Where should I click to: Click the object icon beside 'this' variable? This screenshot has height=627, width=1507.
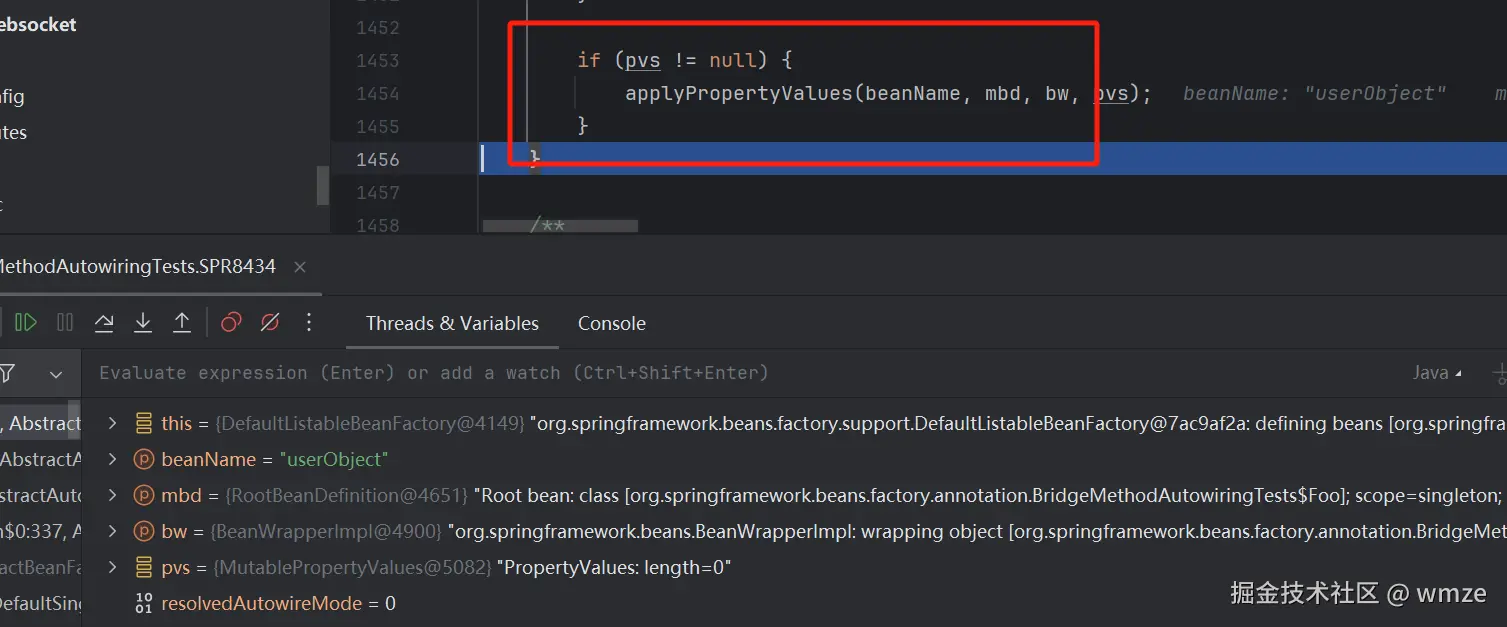pyautogui.click(x=143, y=423)
